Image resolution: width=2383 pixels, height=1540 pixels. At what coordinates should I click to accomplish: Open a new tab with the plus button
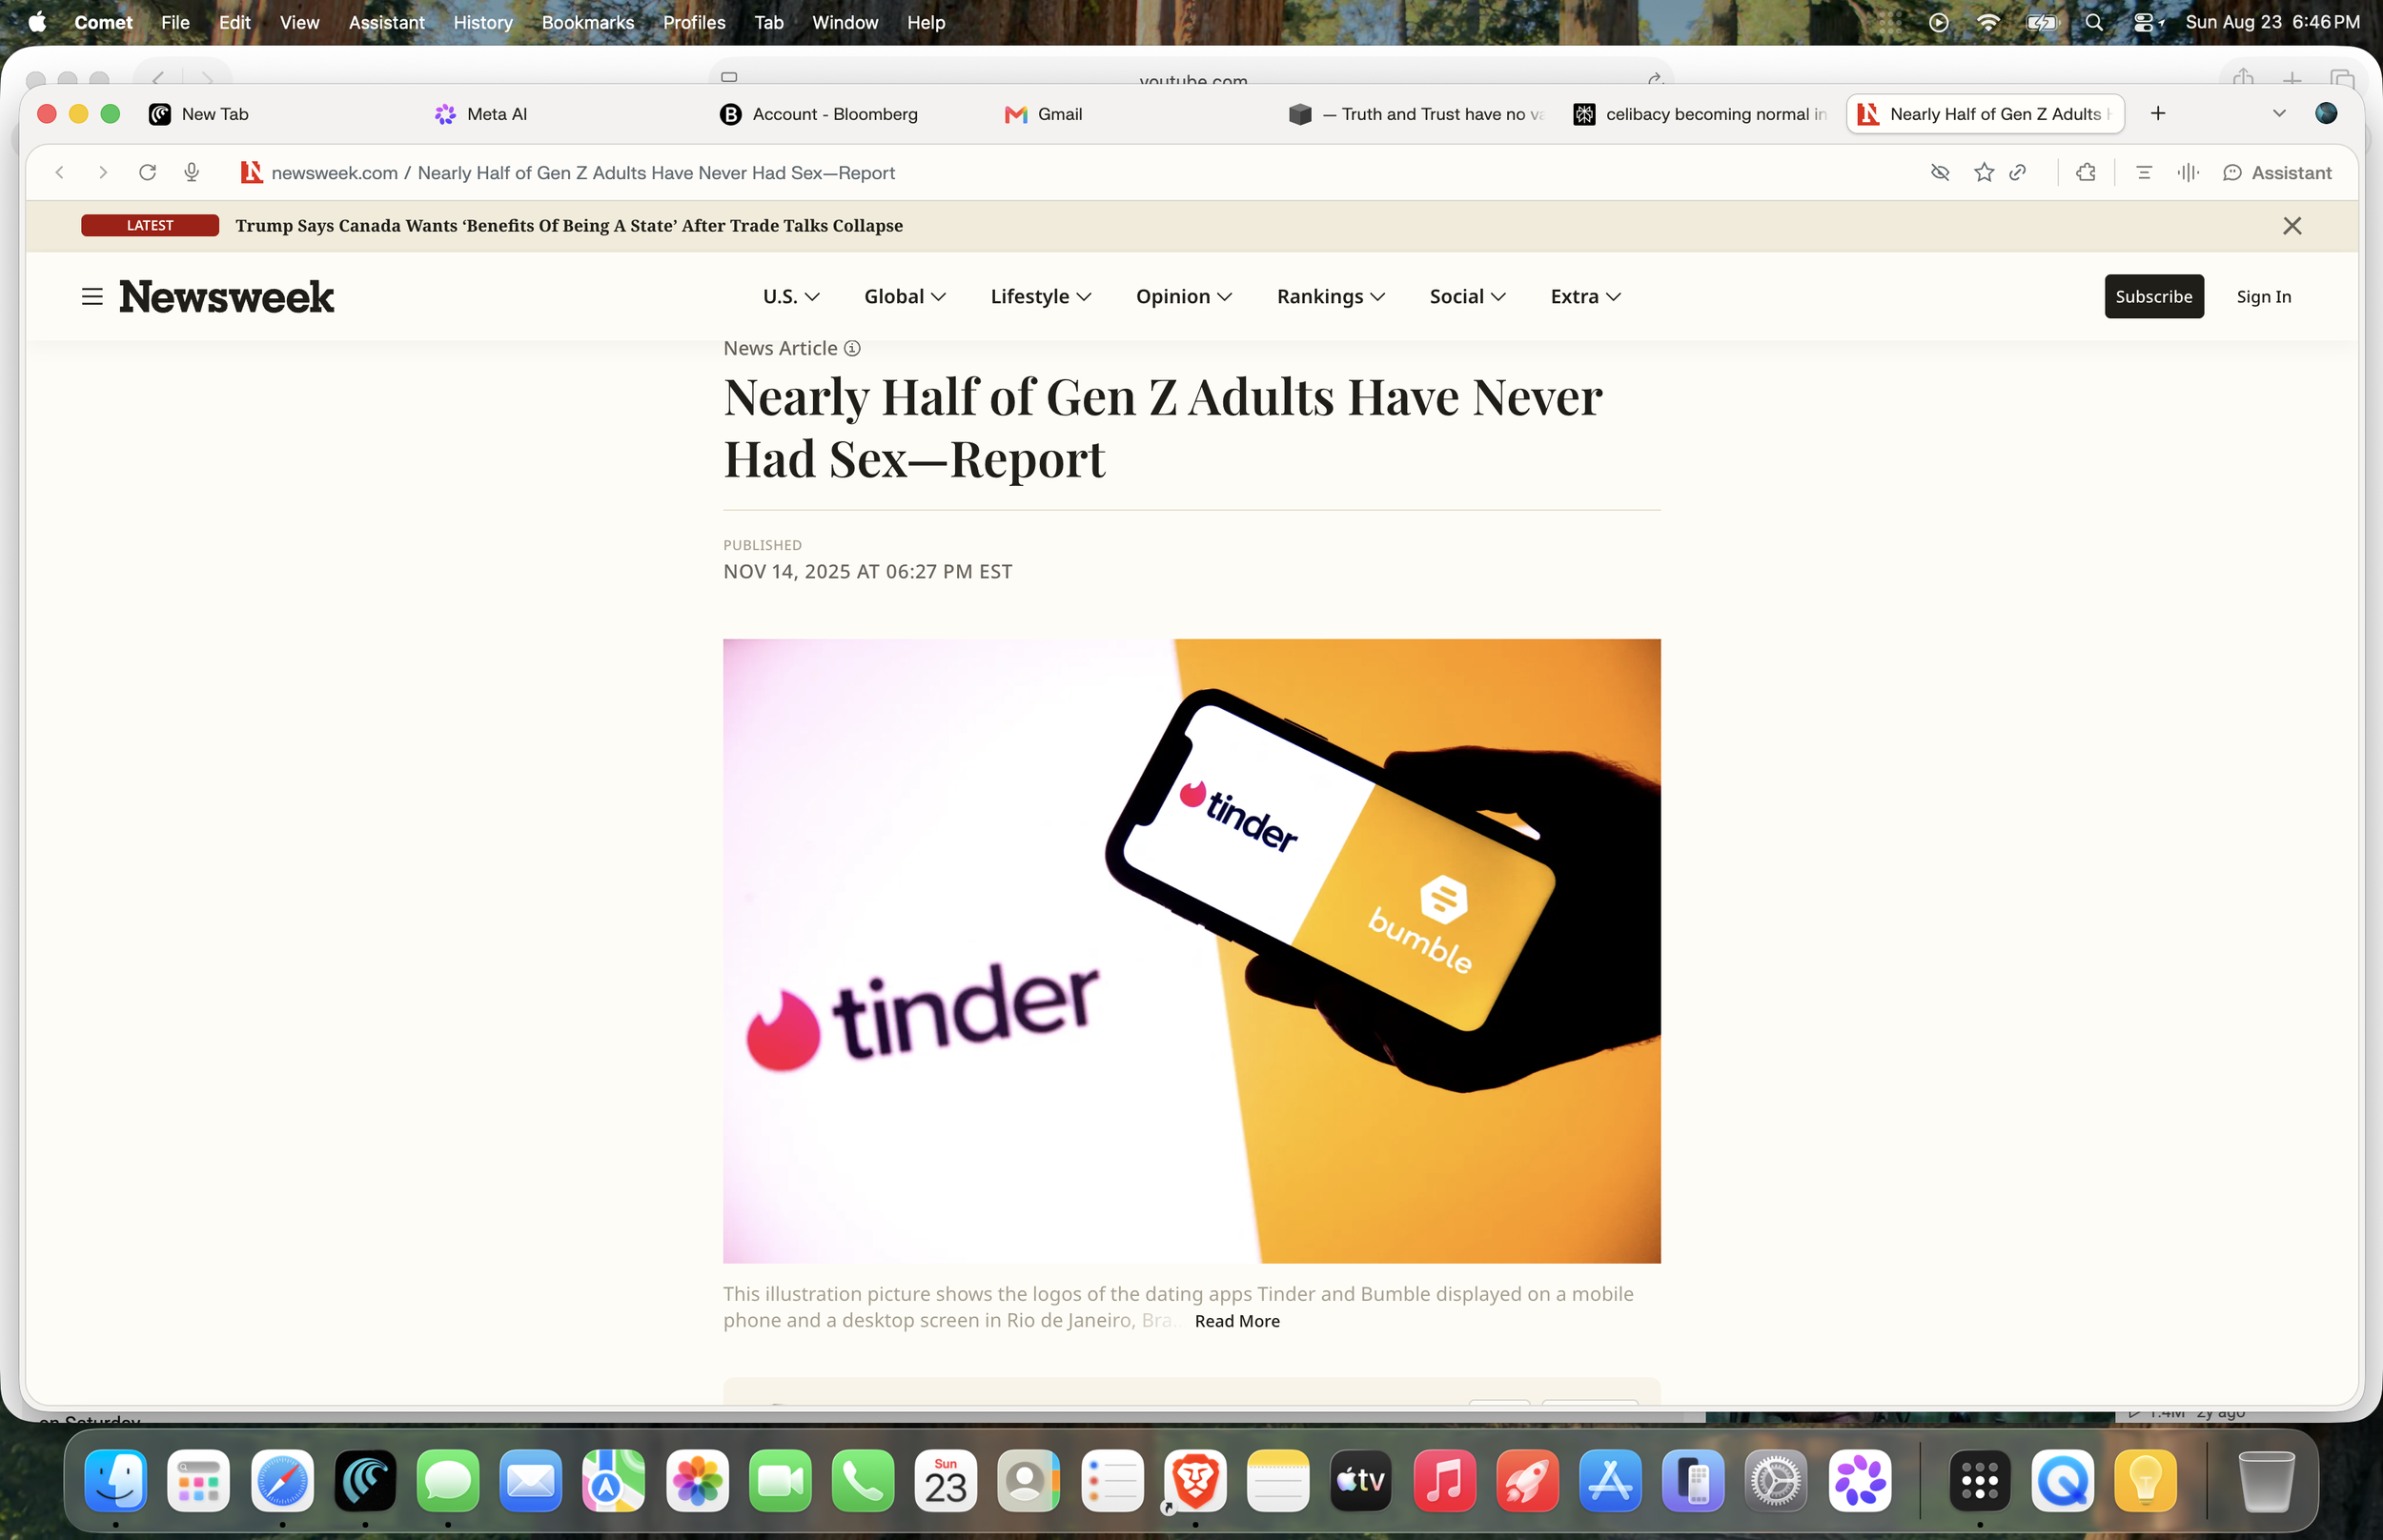(2158, 114)
